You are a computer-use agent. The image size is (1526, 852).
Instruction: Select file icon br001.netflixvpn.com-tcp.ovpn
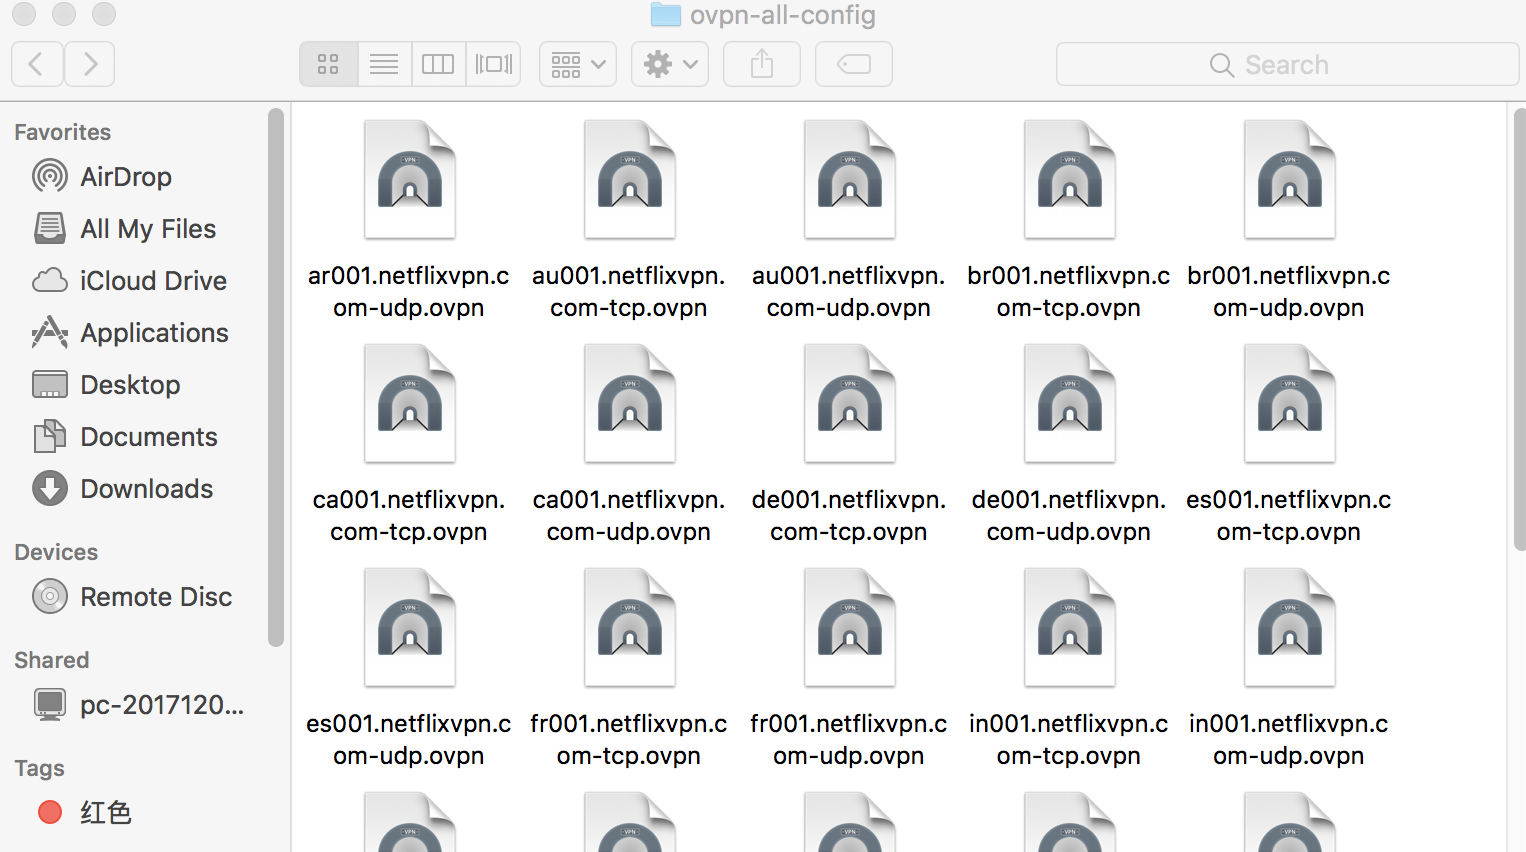1070,180
